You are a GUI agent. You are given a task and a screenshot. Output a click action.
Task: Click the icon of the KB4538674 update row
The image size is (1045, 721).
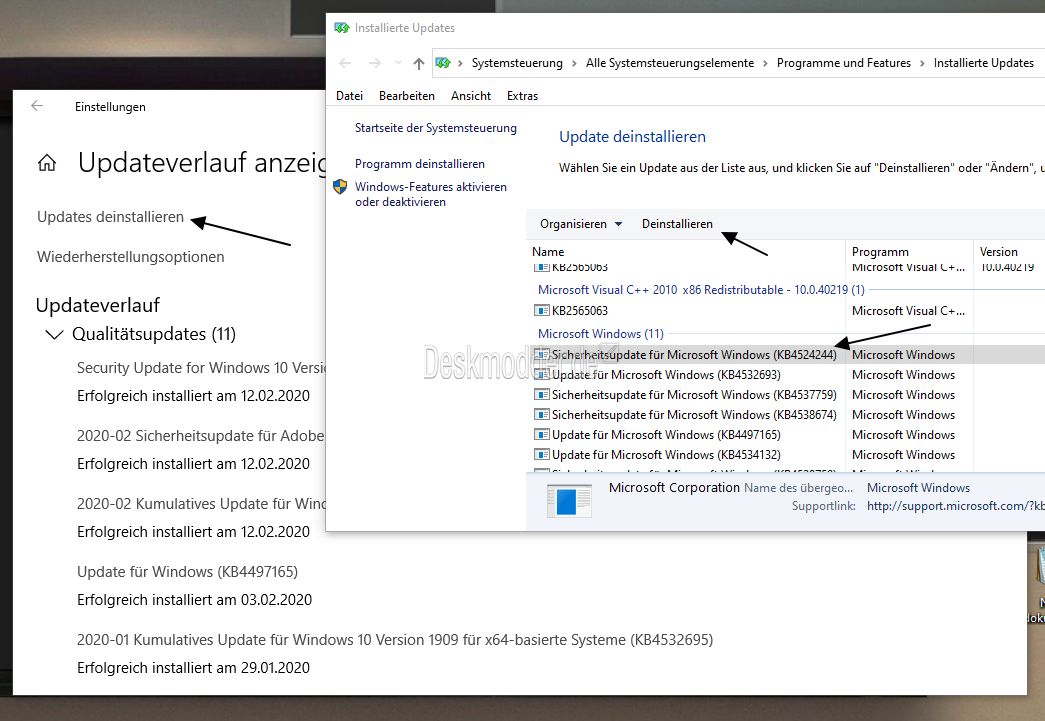541,414
